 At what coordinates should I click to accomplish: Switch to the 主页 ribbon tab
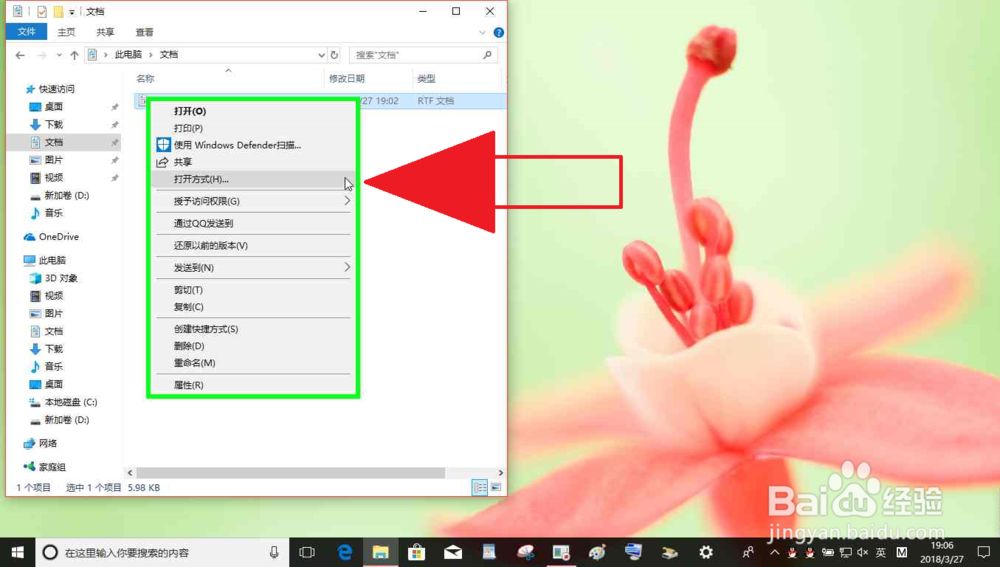(x=66, y=32)
